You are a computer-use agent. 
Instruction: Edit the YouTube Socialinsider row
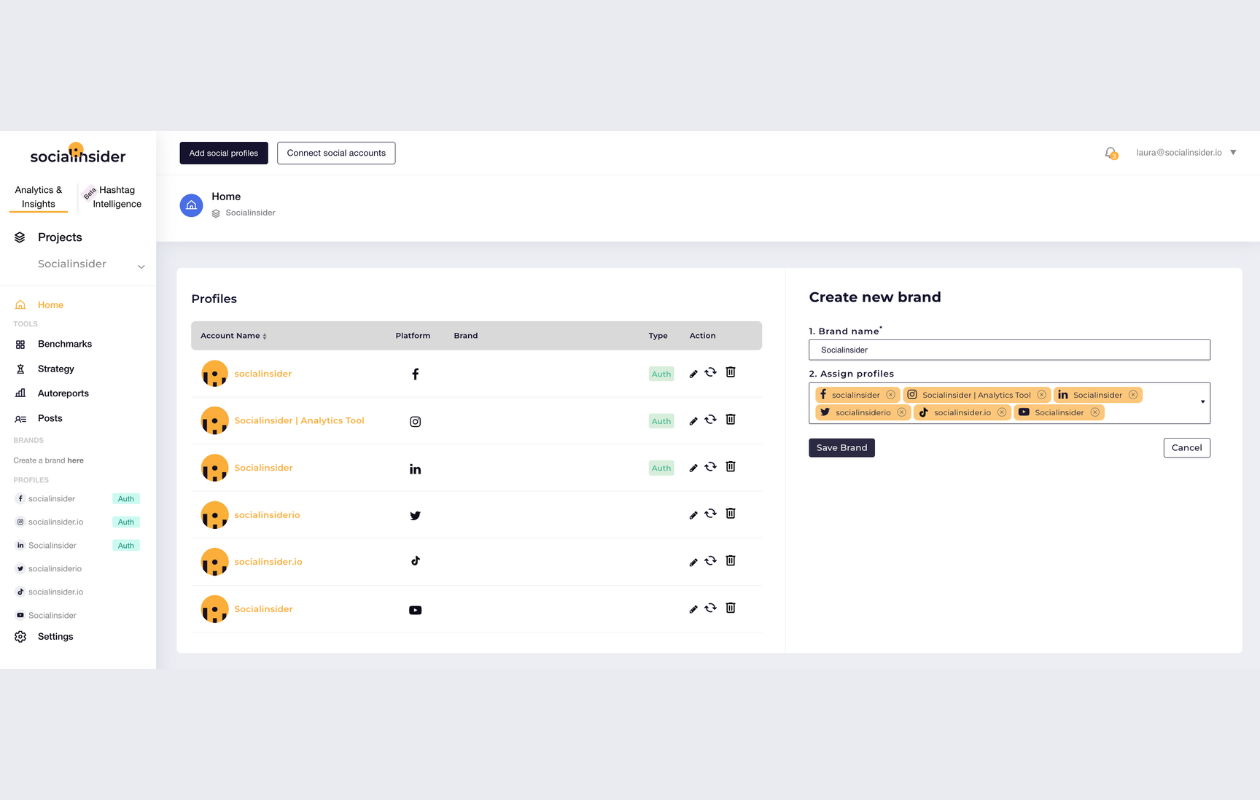coord(694,609)
